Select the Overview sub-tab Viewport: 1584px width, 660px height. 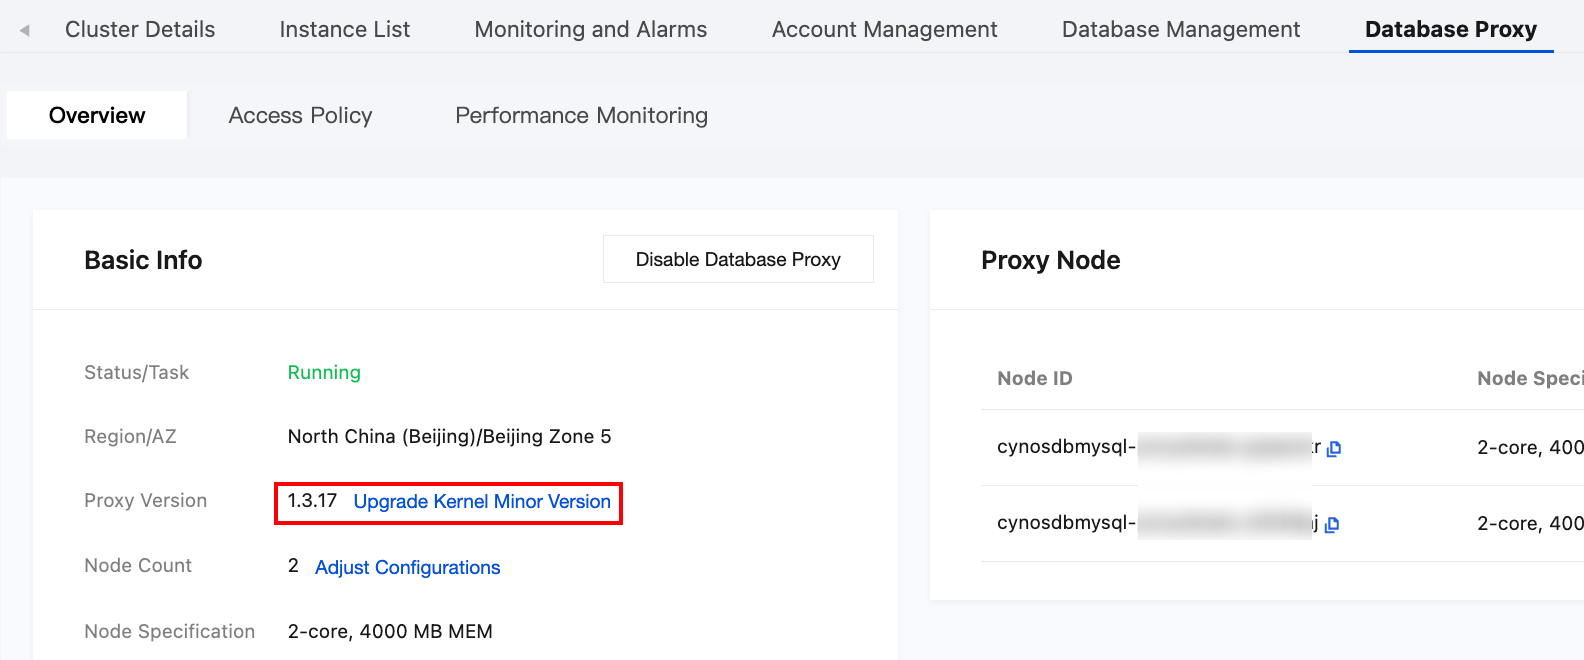97,116
